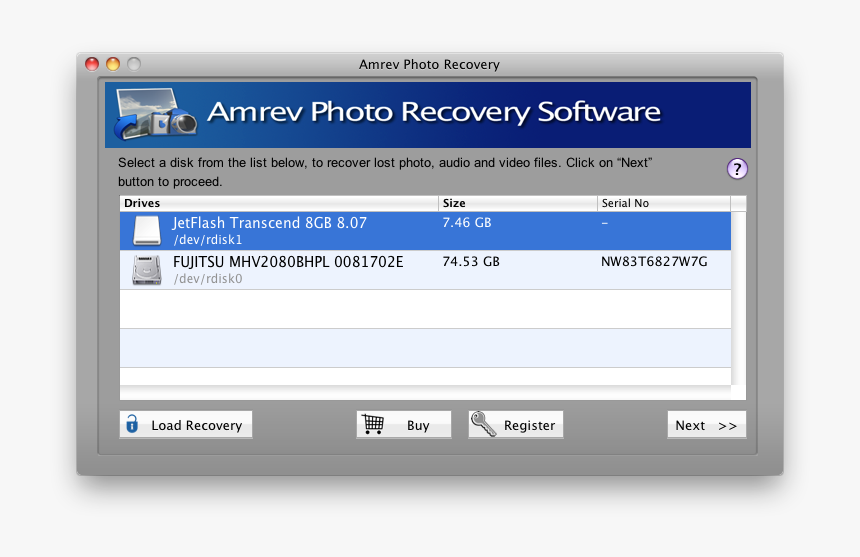Click the 7.46 GB size cell
This screenshot has height=557, width=860.
[x=467, y=223]
